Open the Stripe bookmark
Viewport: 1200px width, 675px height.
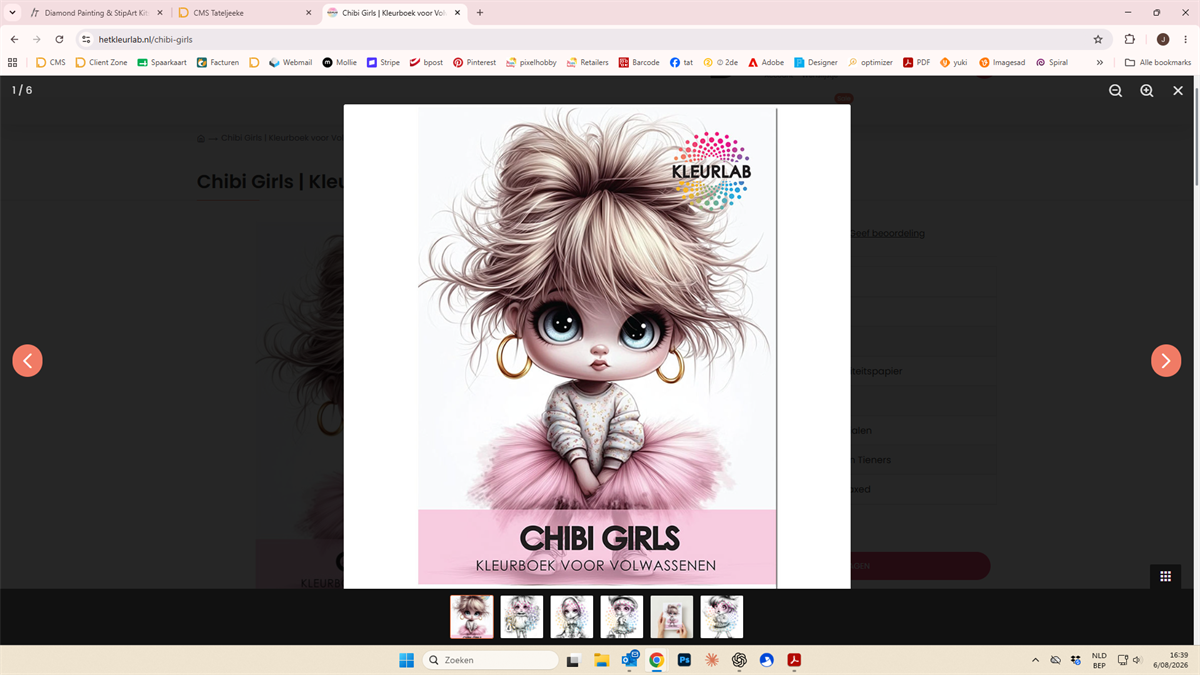pos(383,62)
